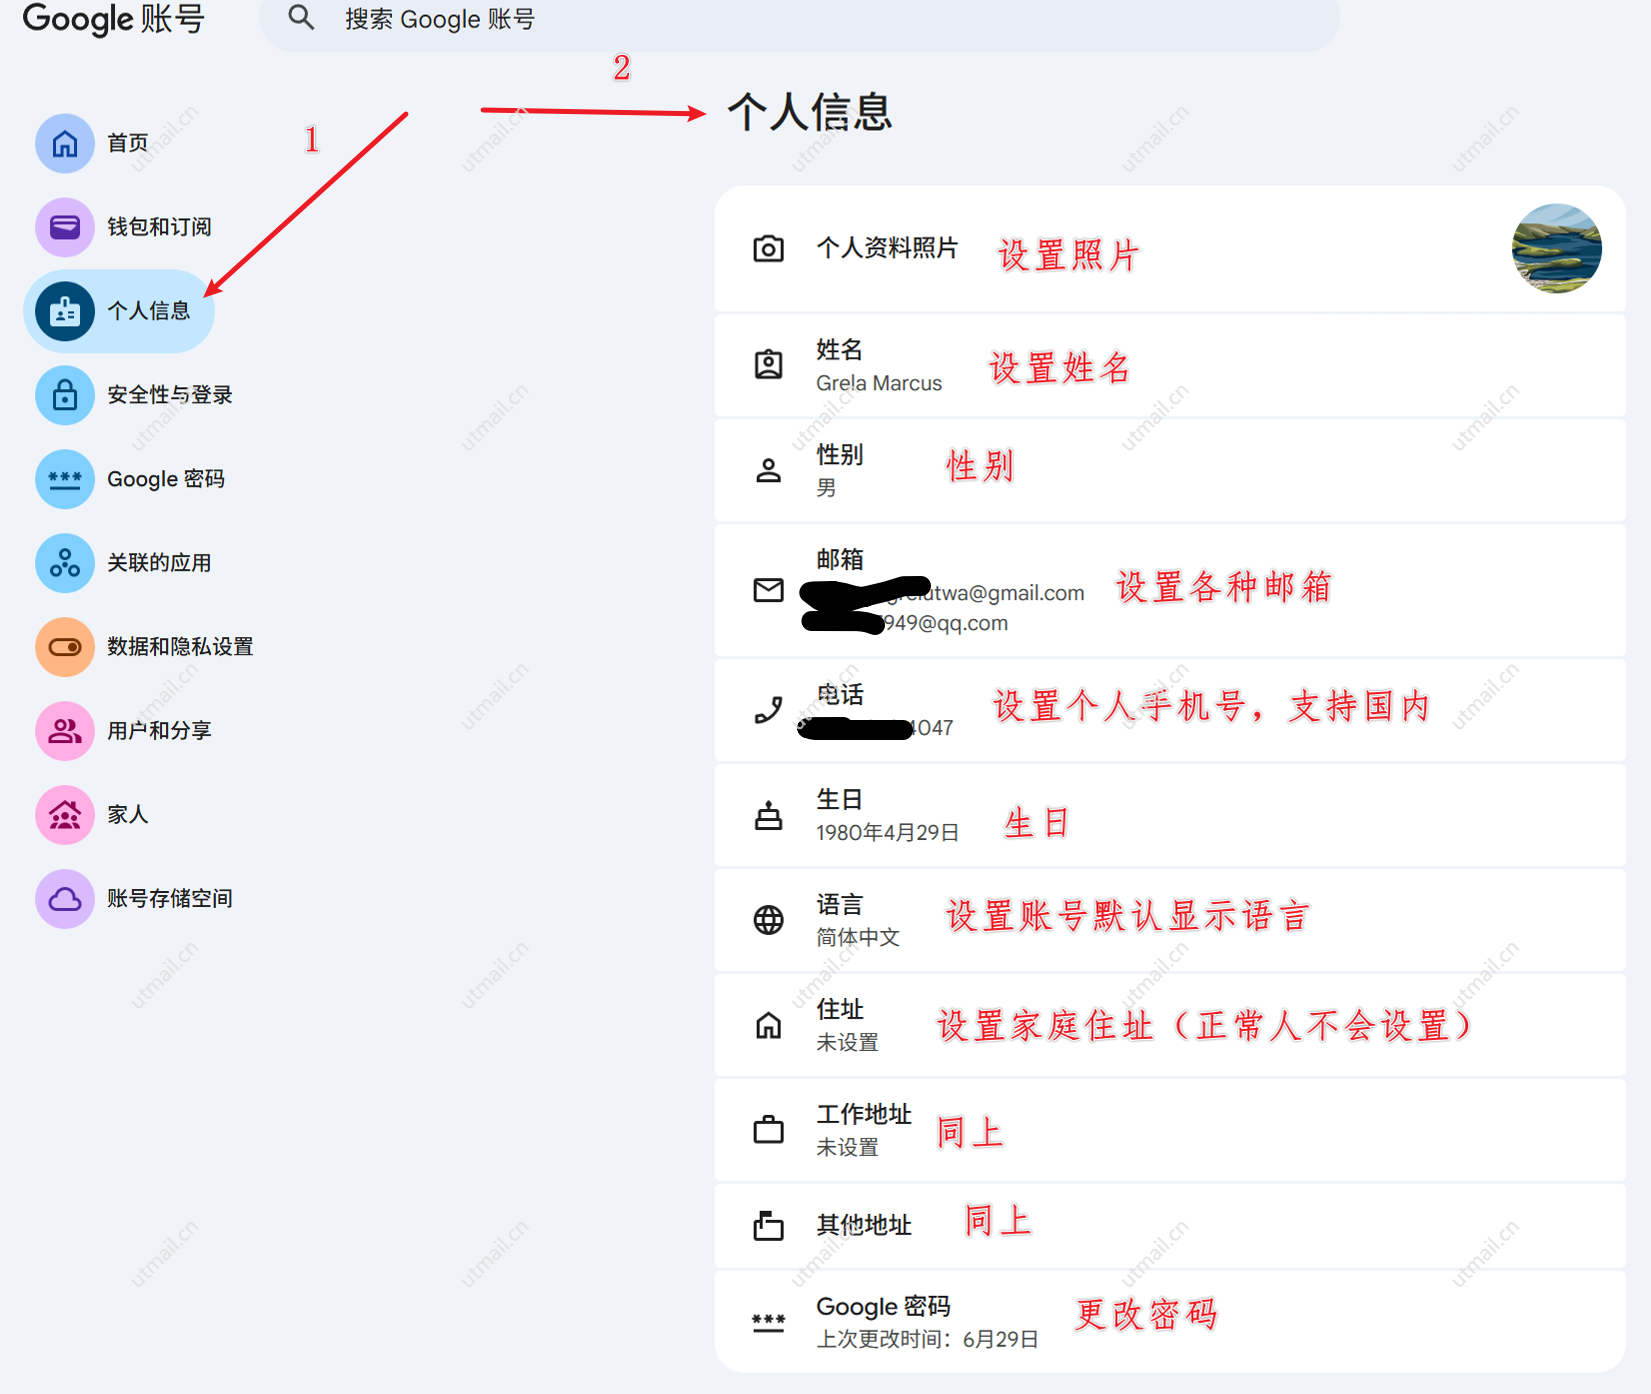Viewport: 1651px width, 1394px height.
Task: Select the birthday cake icon beside 生日
Action: [768, 816]
